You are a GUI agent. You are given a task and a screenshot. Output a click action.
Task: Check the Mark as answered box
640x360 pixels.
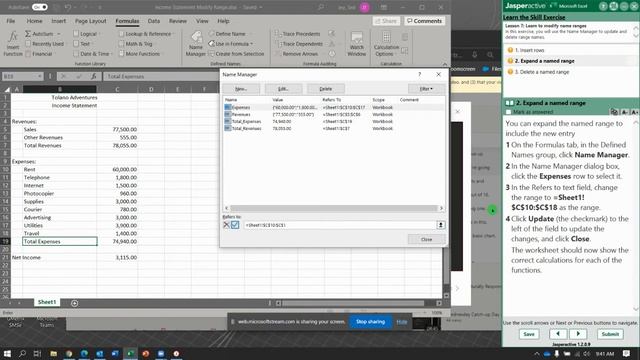(x=508, y=112)
